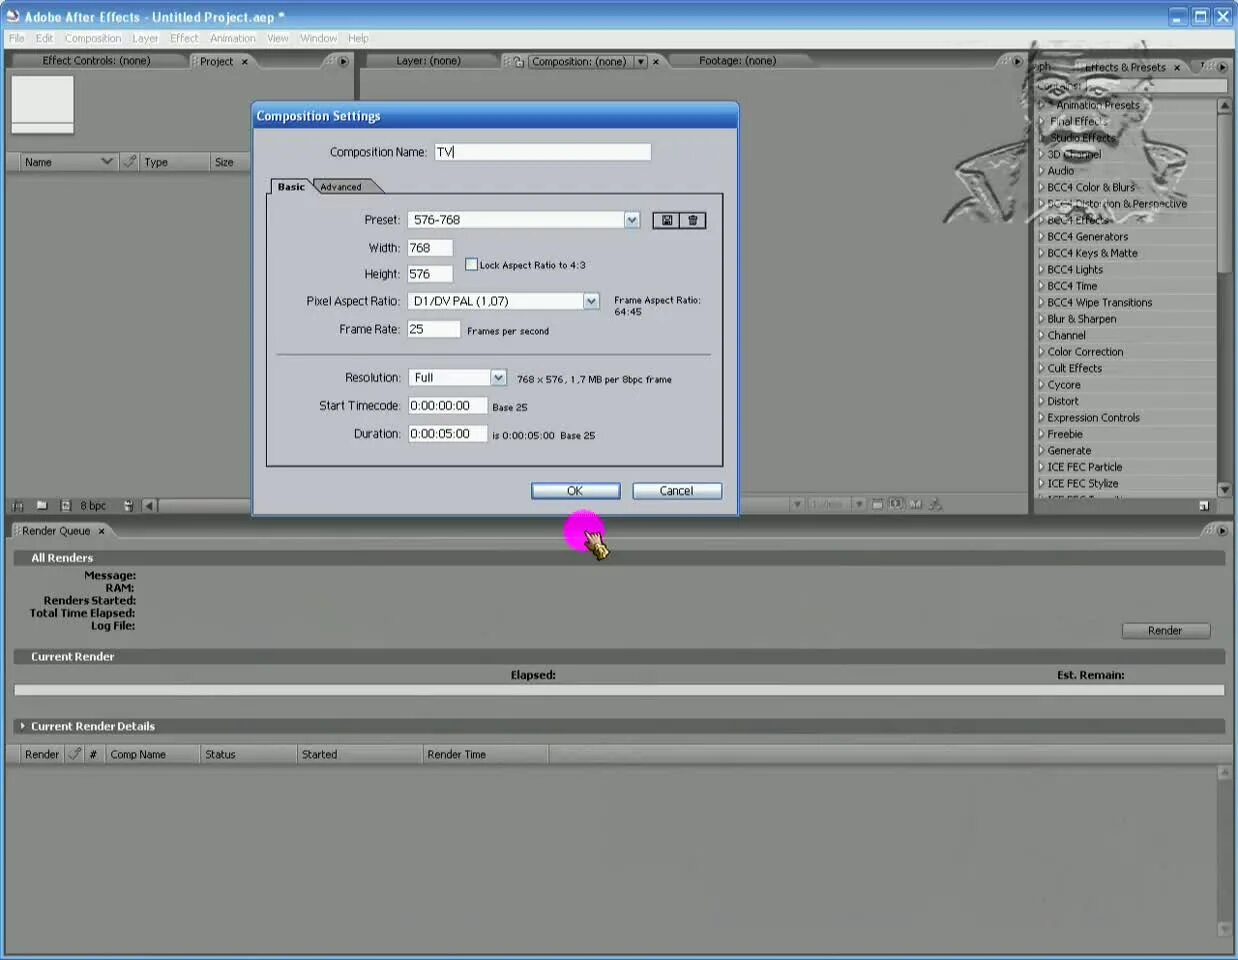Open the Window menu
The image size is (1238, 960).
click(318, 38)
